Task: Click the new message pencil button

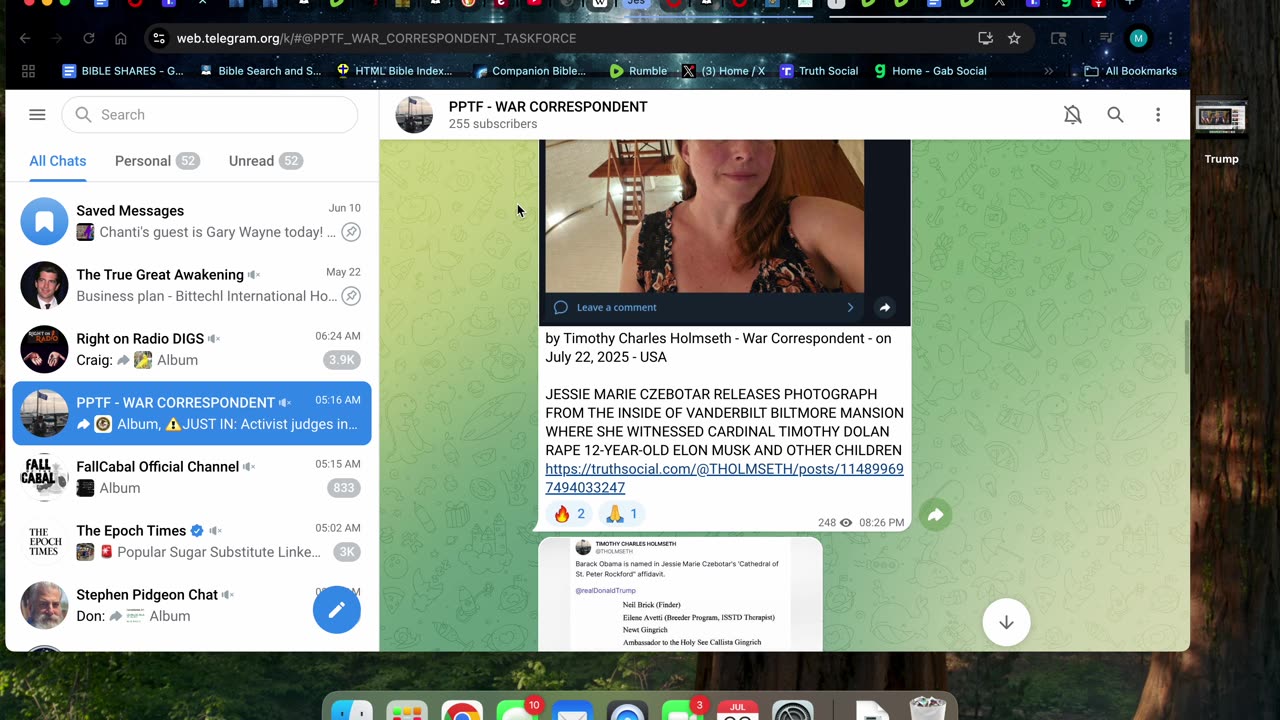Action: tap(337, 609)
